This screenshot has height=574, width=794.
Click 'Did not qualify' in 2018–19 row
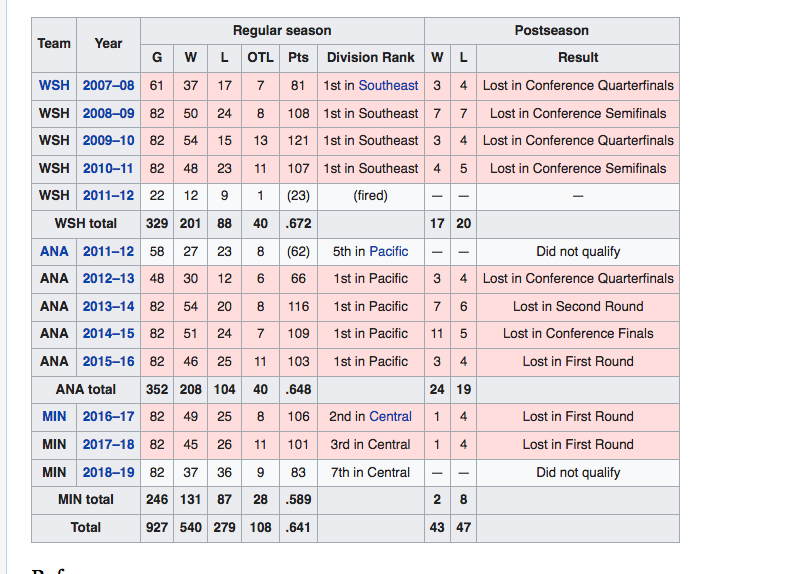pos(578,472)
